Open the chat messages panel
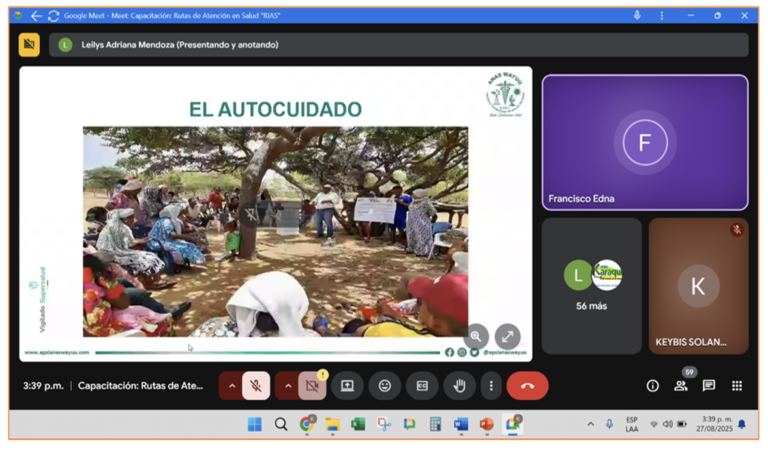 click(708, 386)
